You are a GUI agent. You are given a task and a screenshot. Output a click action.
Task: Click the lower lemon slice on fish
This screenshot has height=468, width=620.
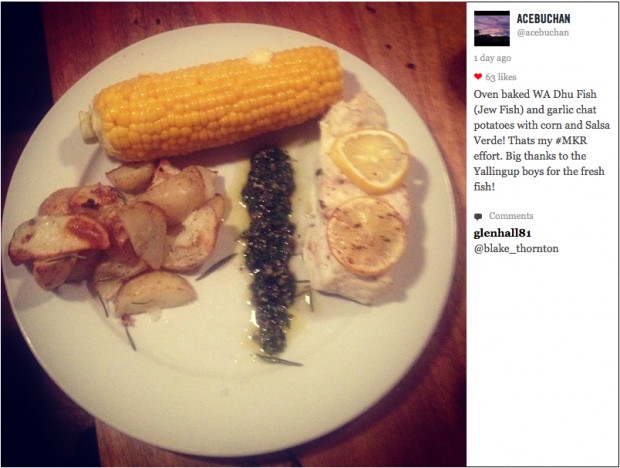coord(367,236)
